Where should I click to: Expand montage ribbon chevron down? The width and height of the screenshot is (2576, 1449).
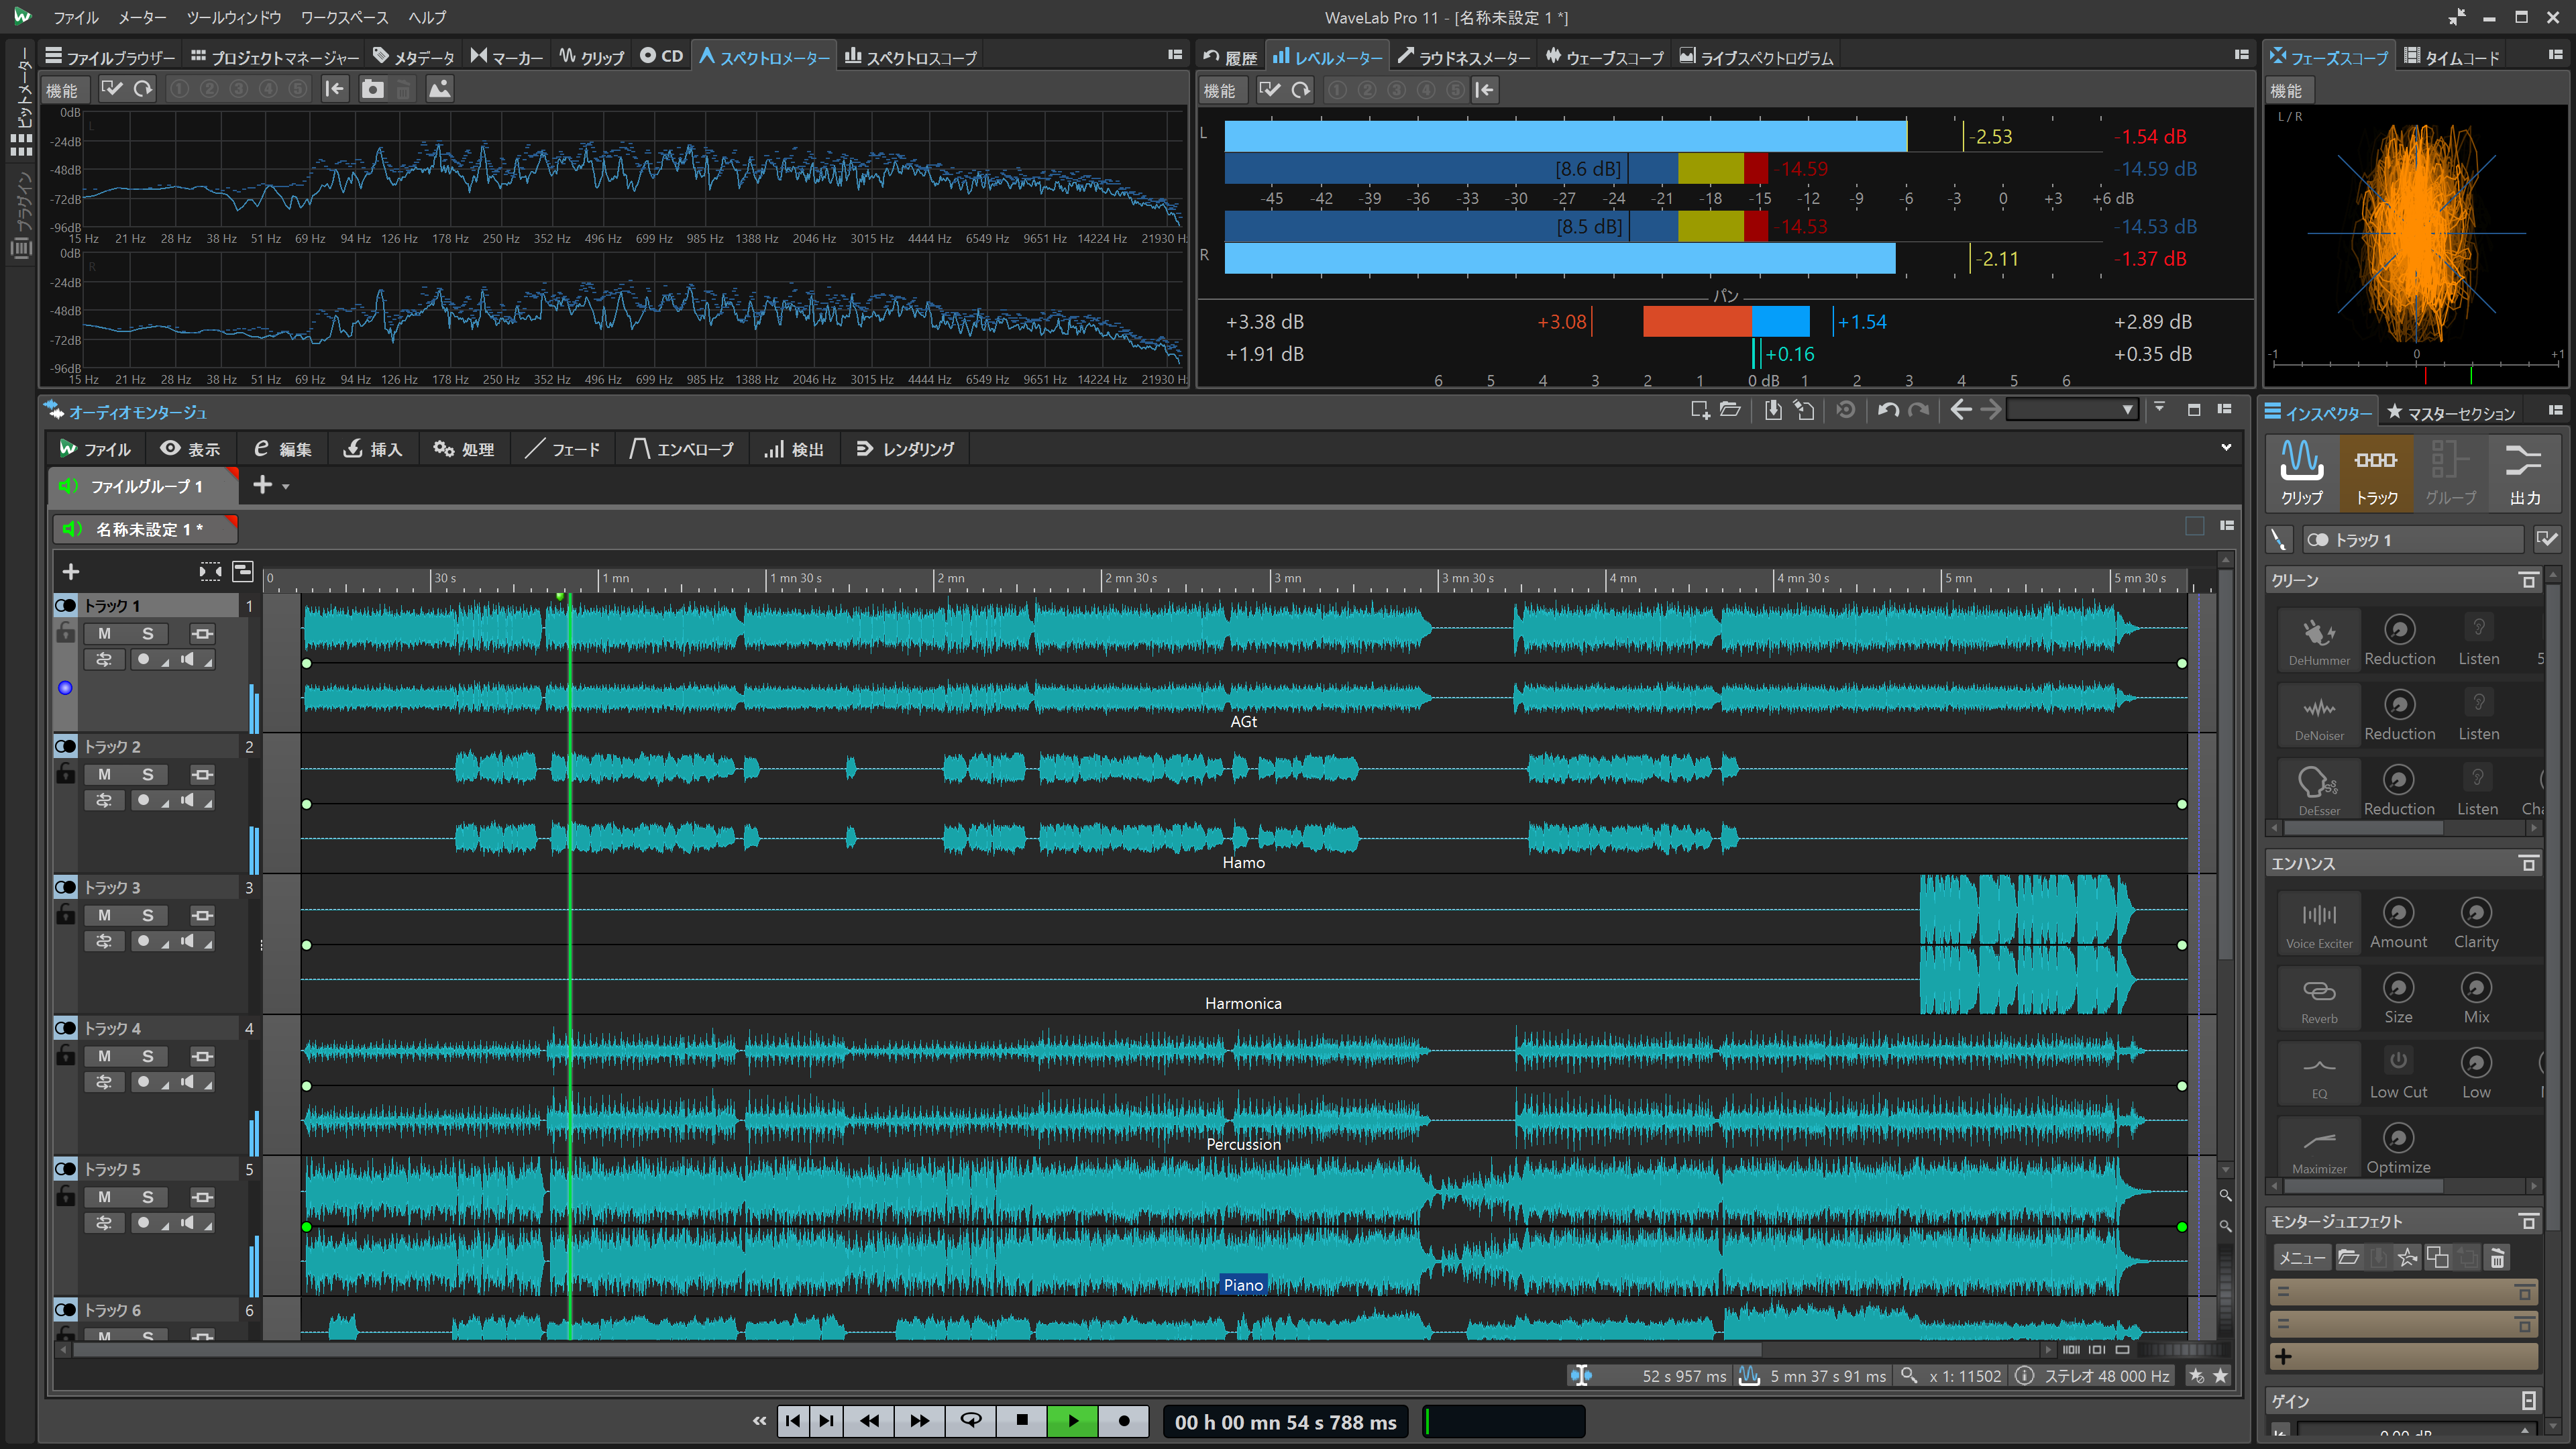coord(2226,448)
